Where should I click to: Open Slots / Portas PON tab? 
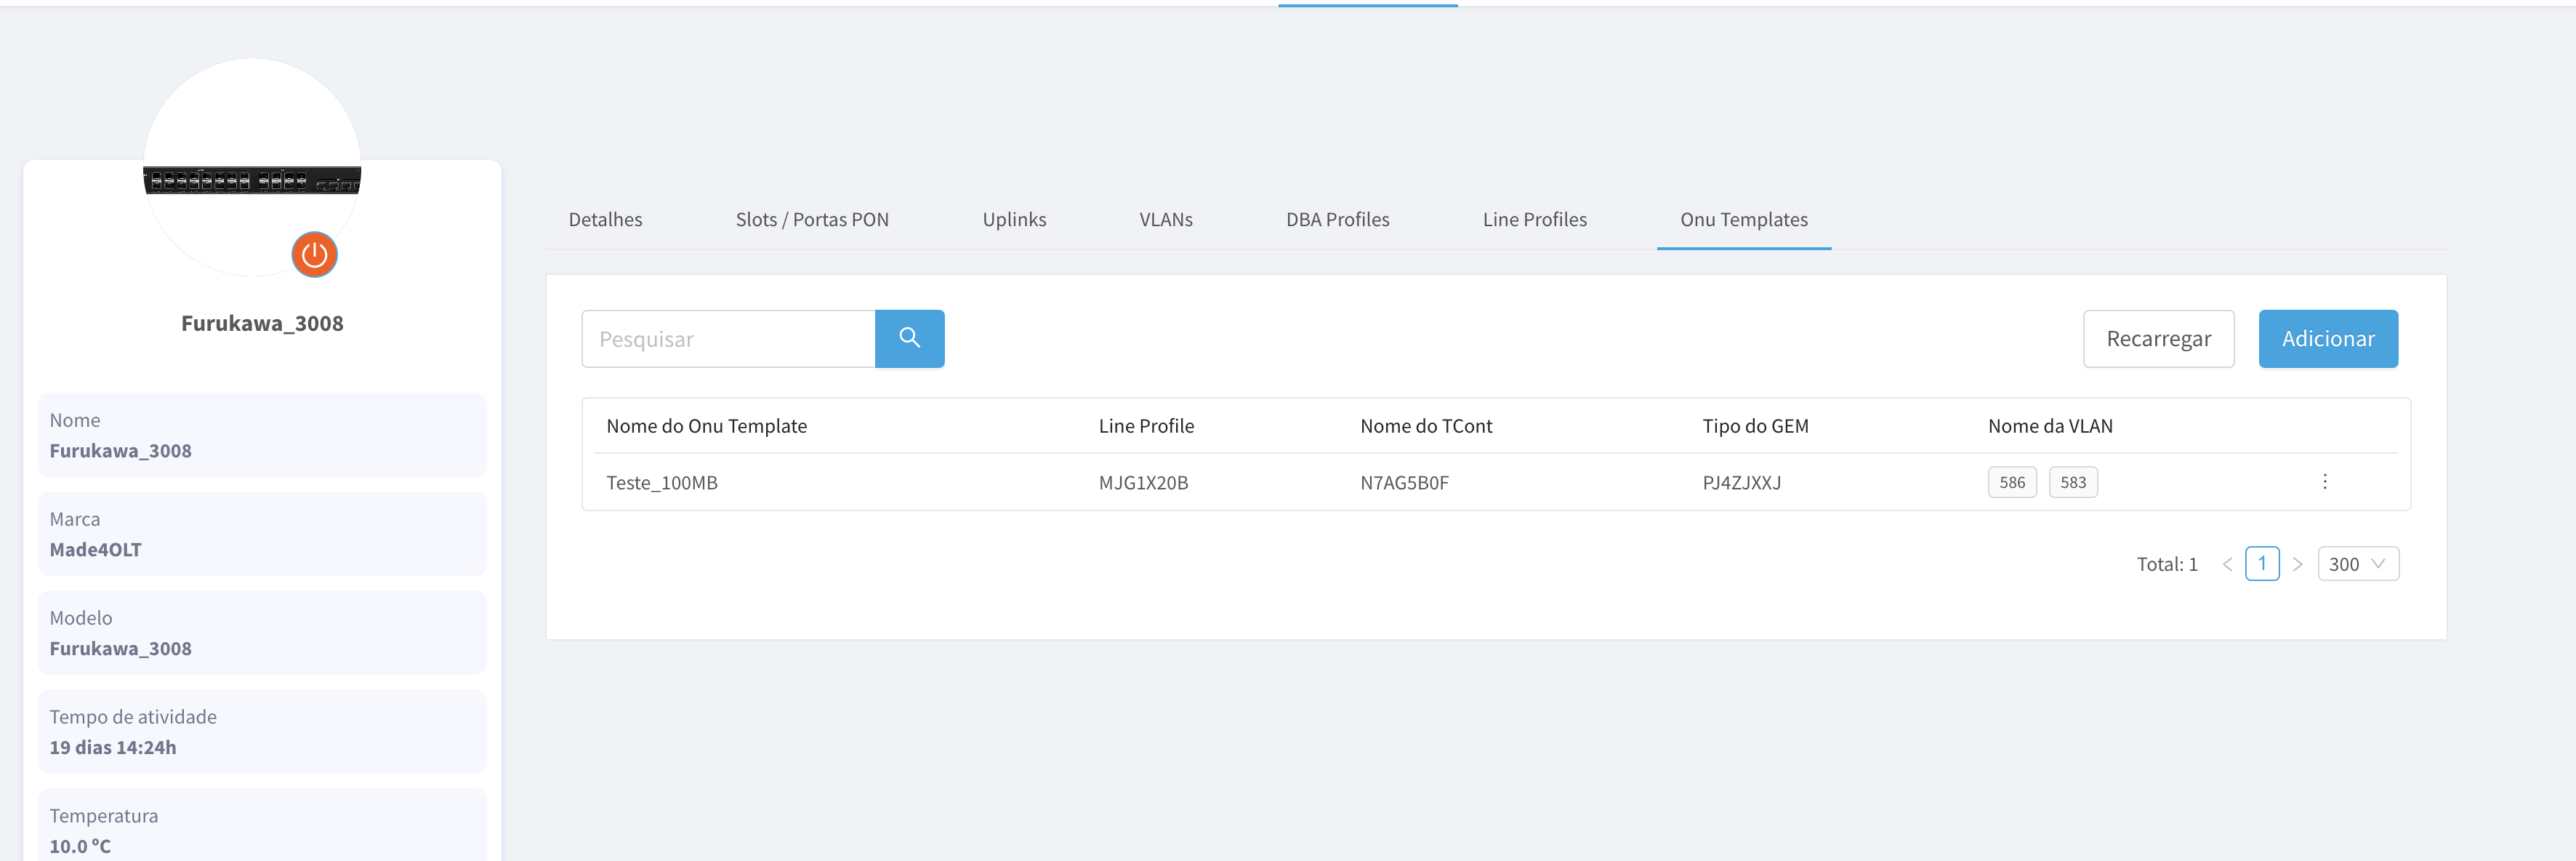[x=811, y=219]
